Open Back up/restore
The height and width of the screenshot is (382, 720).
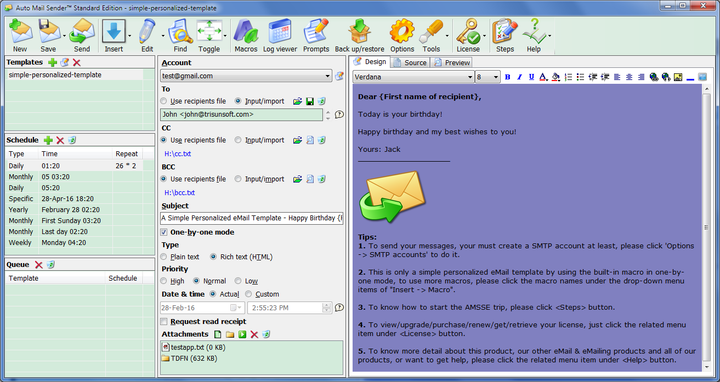pyautogui.click(x=360, y=36)
